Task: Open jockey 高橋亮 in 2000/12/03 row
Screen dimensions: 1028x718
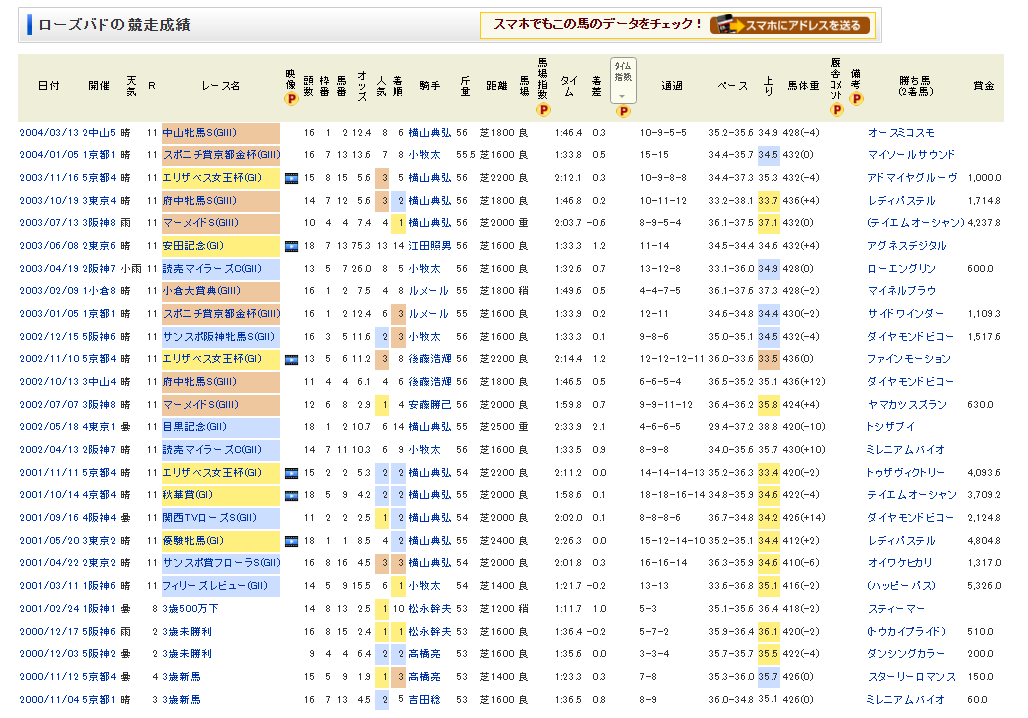Action: coord(424,654)
